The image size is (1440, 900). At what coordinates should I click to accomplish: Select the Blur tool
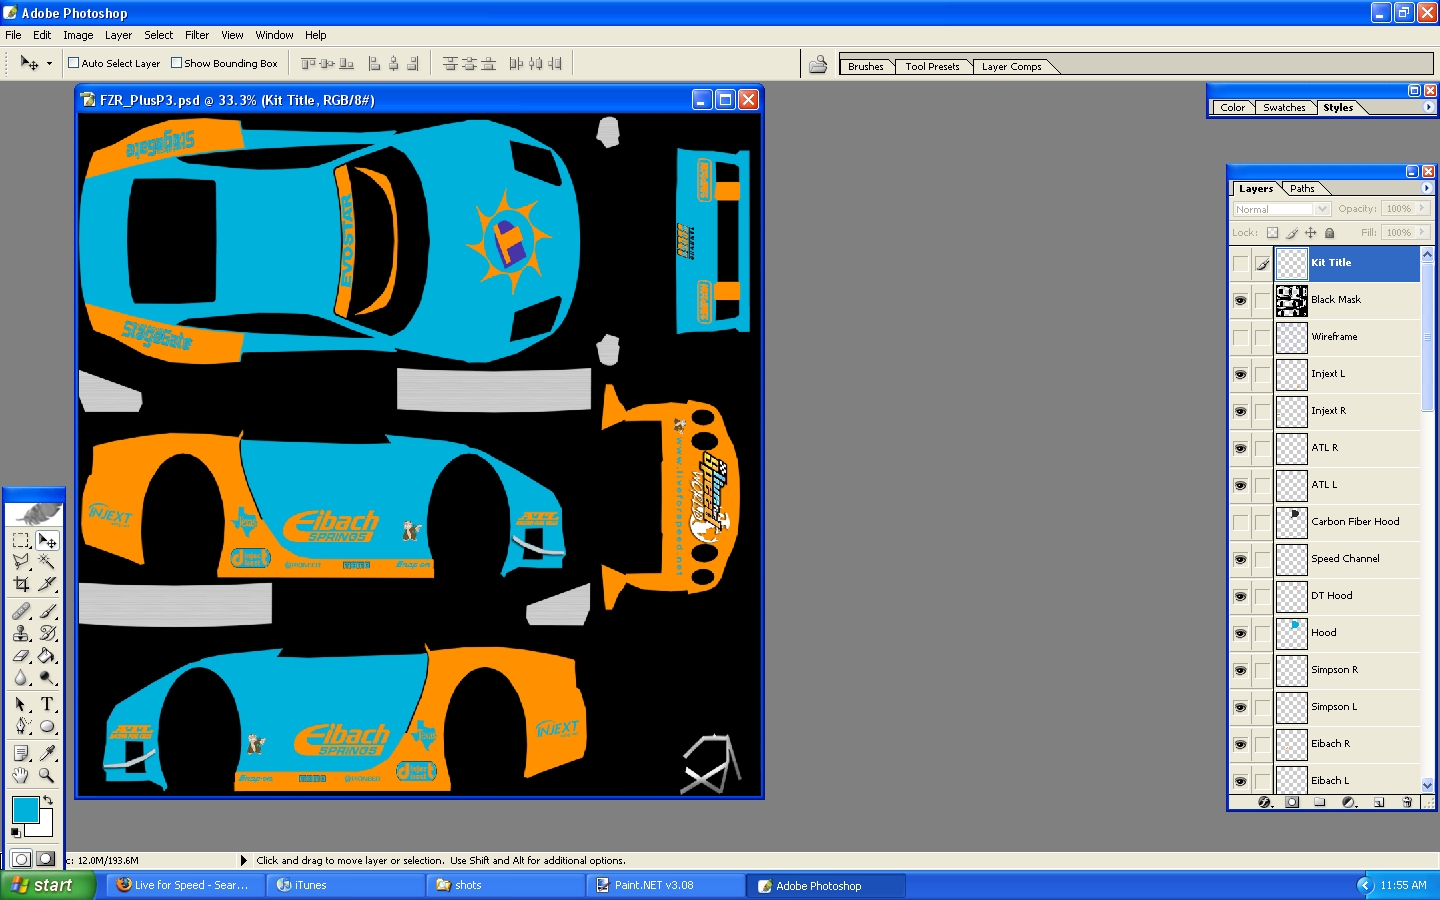21,678
